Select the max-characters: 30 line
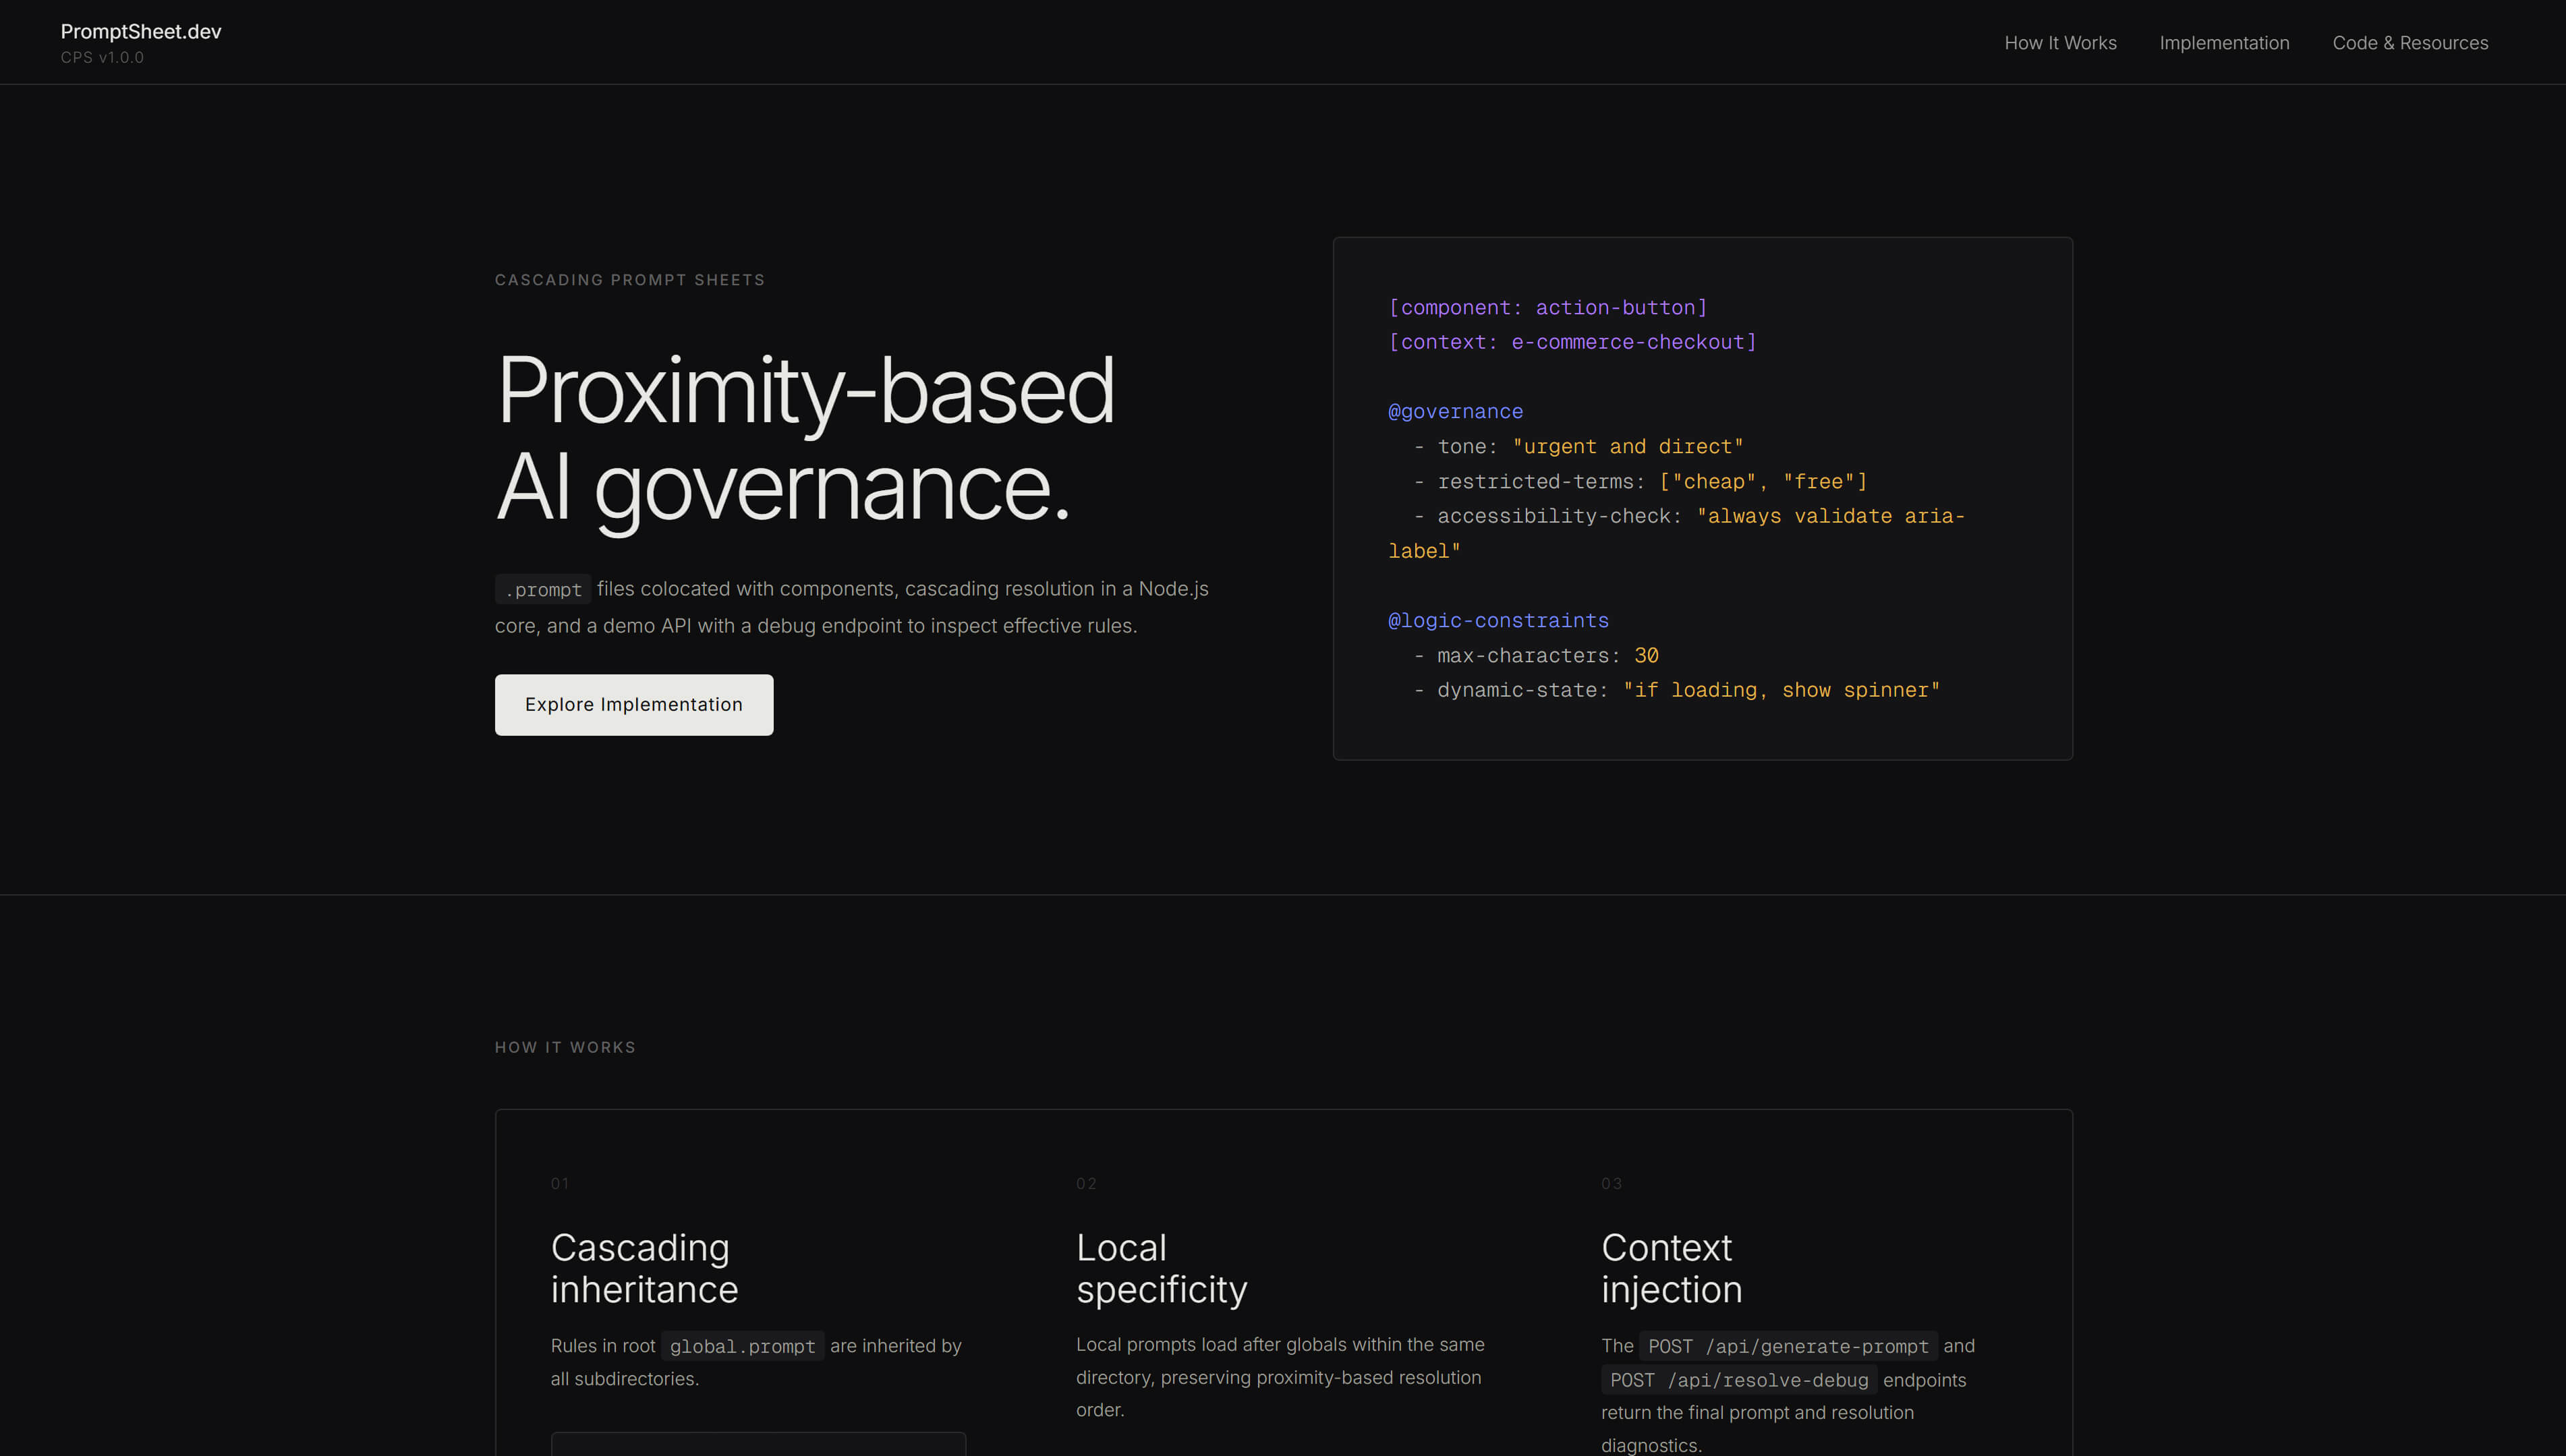 click(1536, 656)
